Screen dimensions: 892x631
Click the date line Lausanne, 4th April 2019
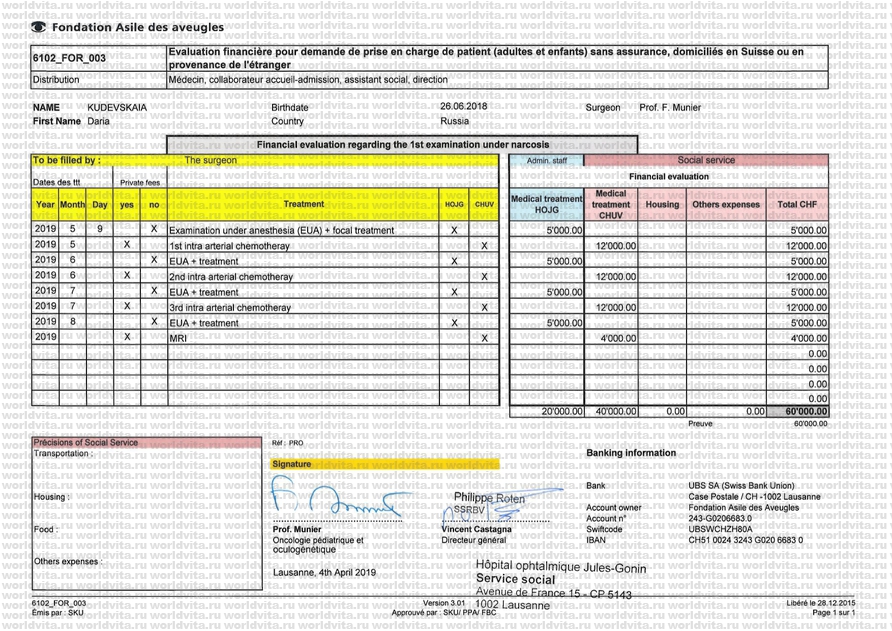324,572
